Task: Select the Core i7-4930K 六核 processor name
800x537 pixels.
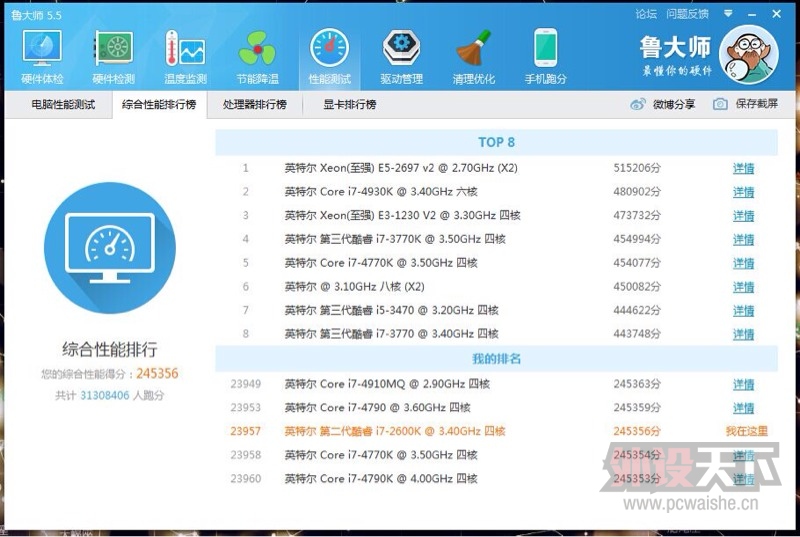Action: click(381, 192)
